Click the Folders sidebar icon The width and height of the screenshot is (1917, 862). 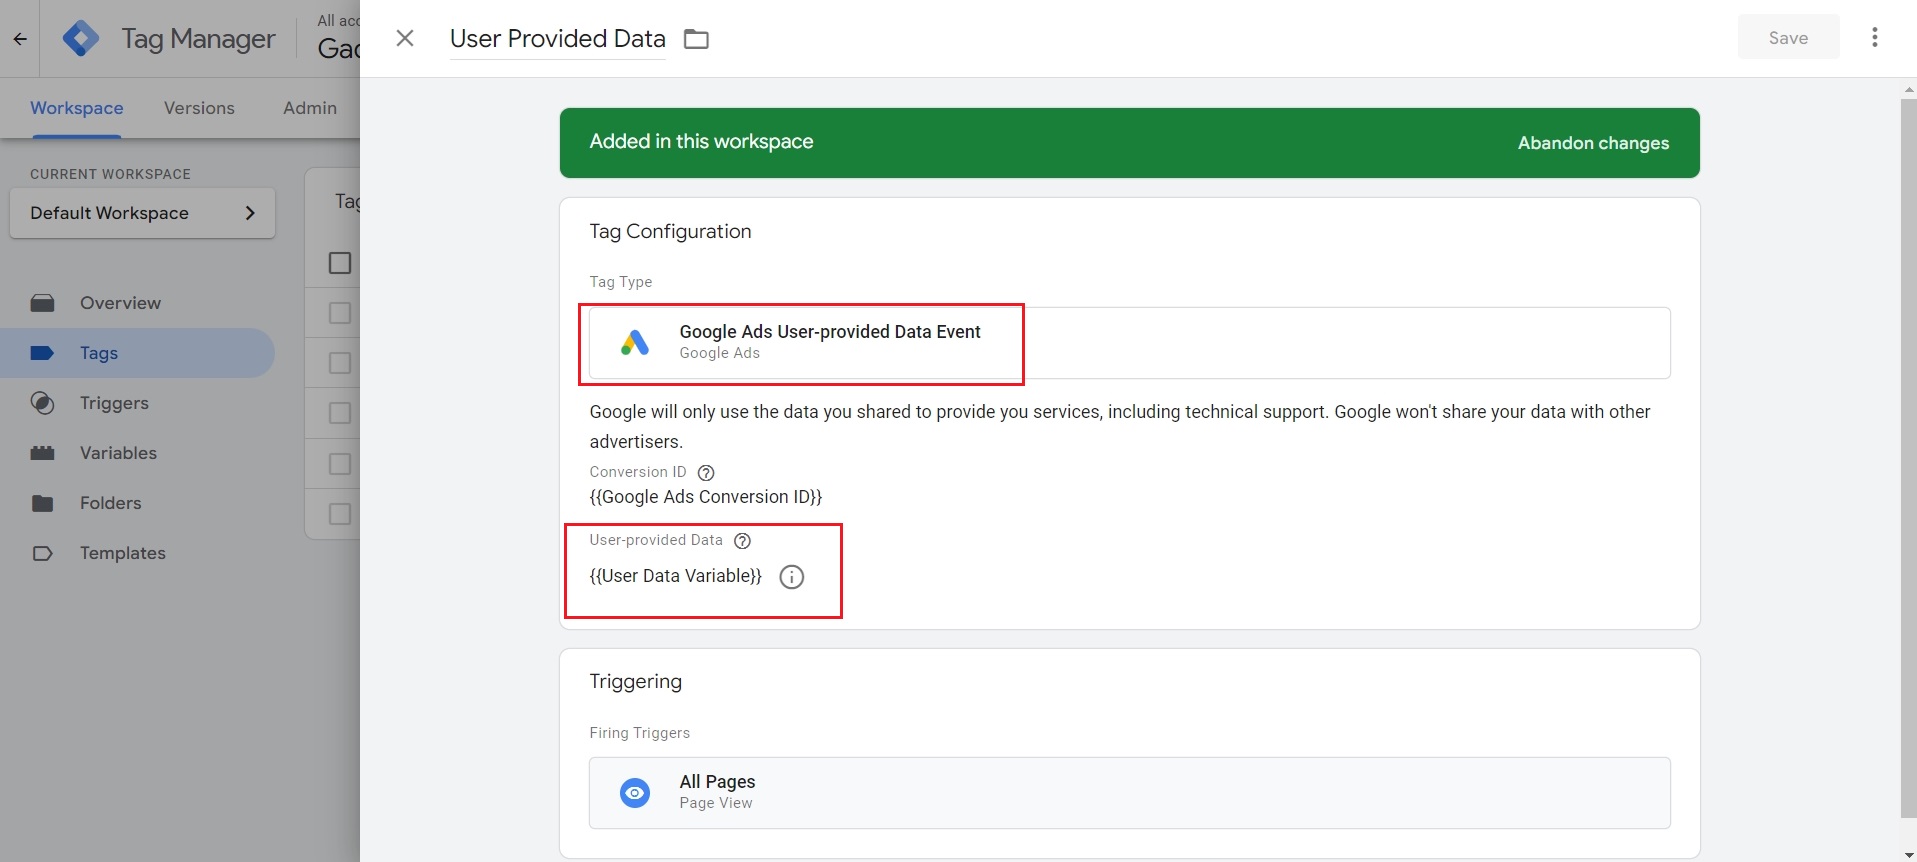point(42,503)
